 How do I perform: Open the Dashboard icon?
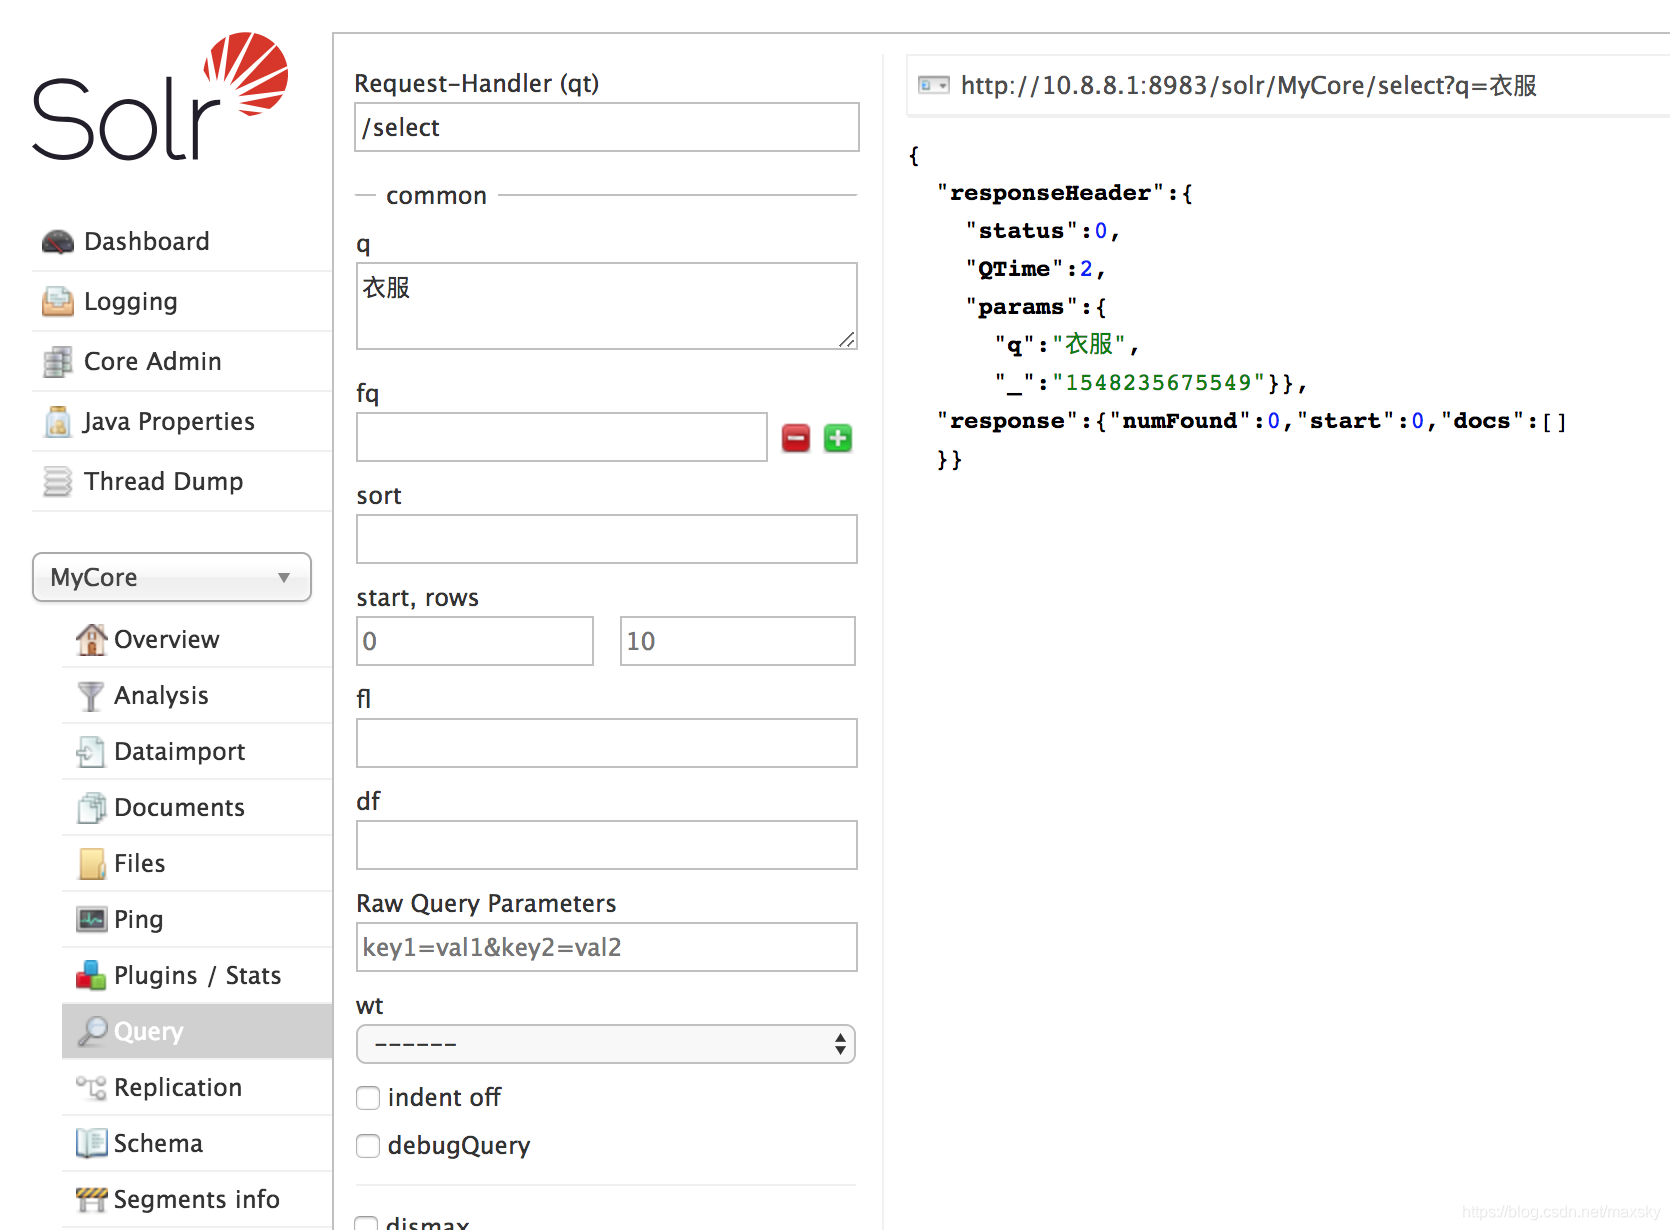point(58,242)
